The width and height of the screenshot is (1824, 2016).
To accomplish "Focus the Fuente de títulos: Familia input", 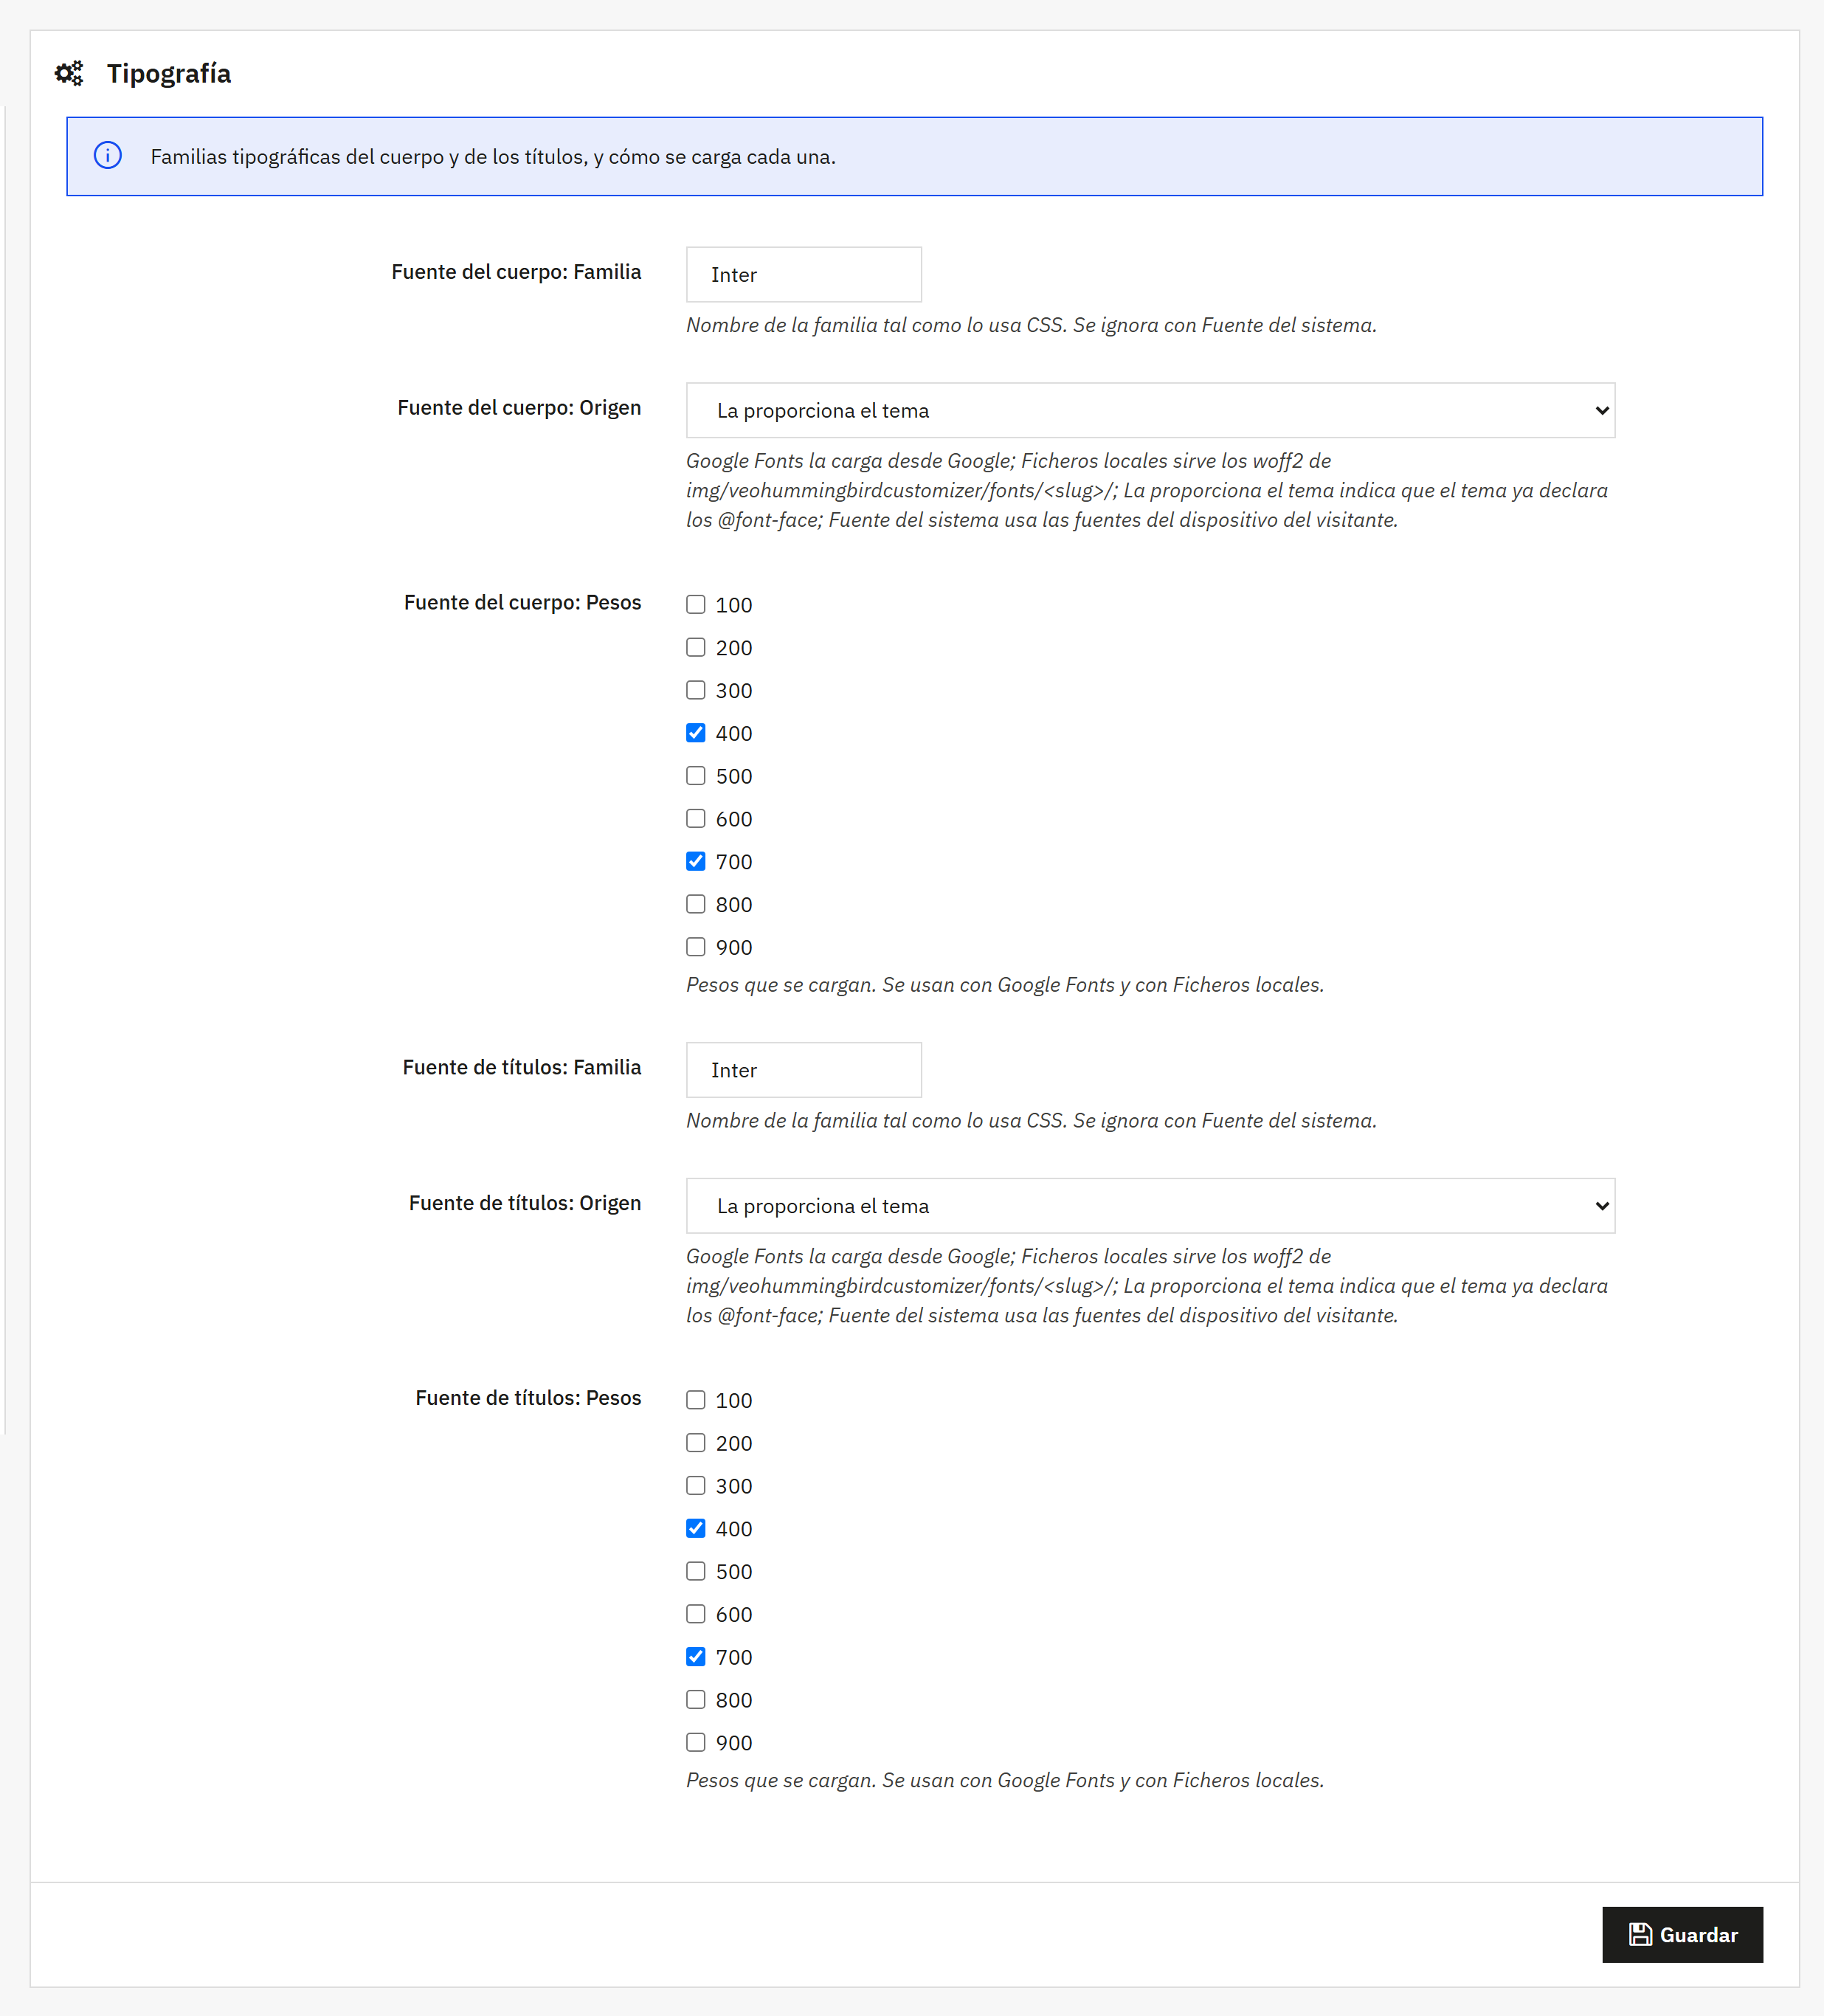I will pos(804,1070).
